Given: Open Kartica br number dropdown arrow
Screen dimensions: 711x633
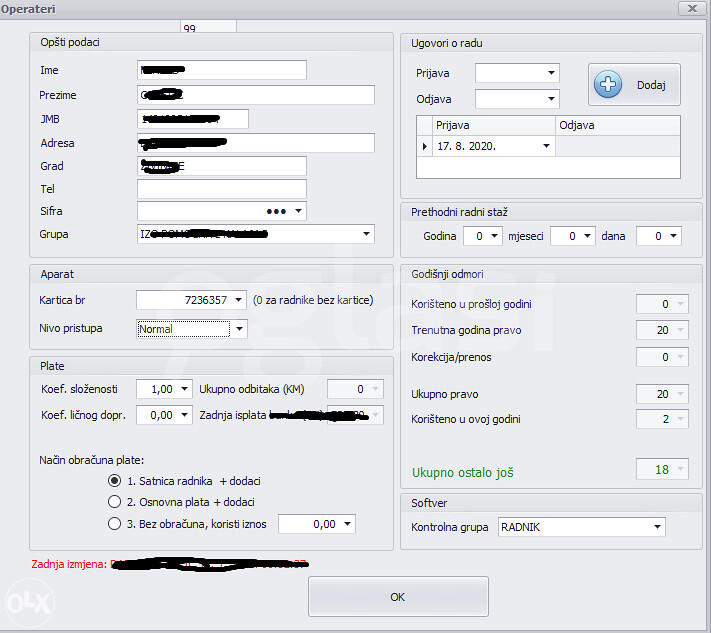Looking at the screenshot, I should [238, 300].
